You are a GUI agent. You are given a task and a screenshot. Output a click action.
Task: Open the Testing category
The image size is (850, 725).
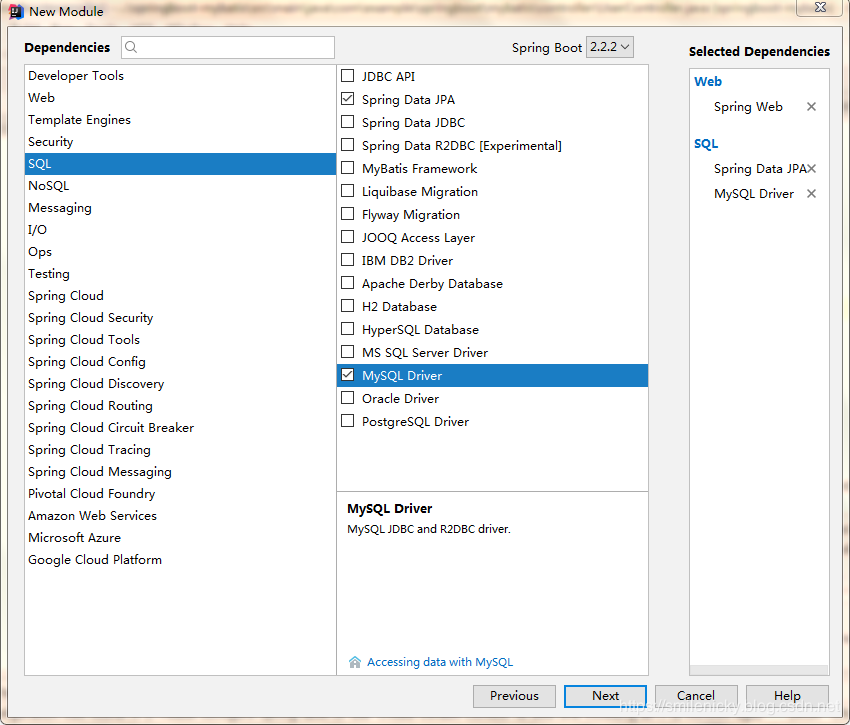point(180,274)
